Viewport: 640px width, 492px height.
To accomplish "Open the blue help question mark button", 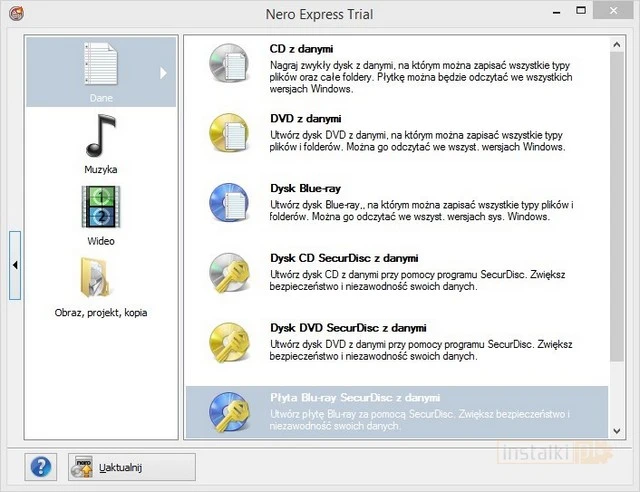I will click(42, 467).
